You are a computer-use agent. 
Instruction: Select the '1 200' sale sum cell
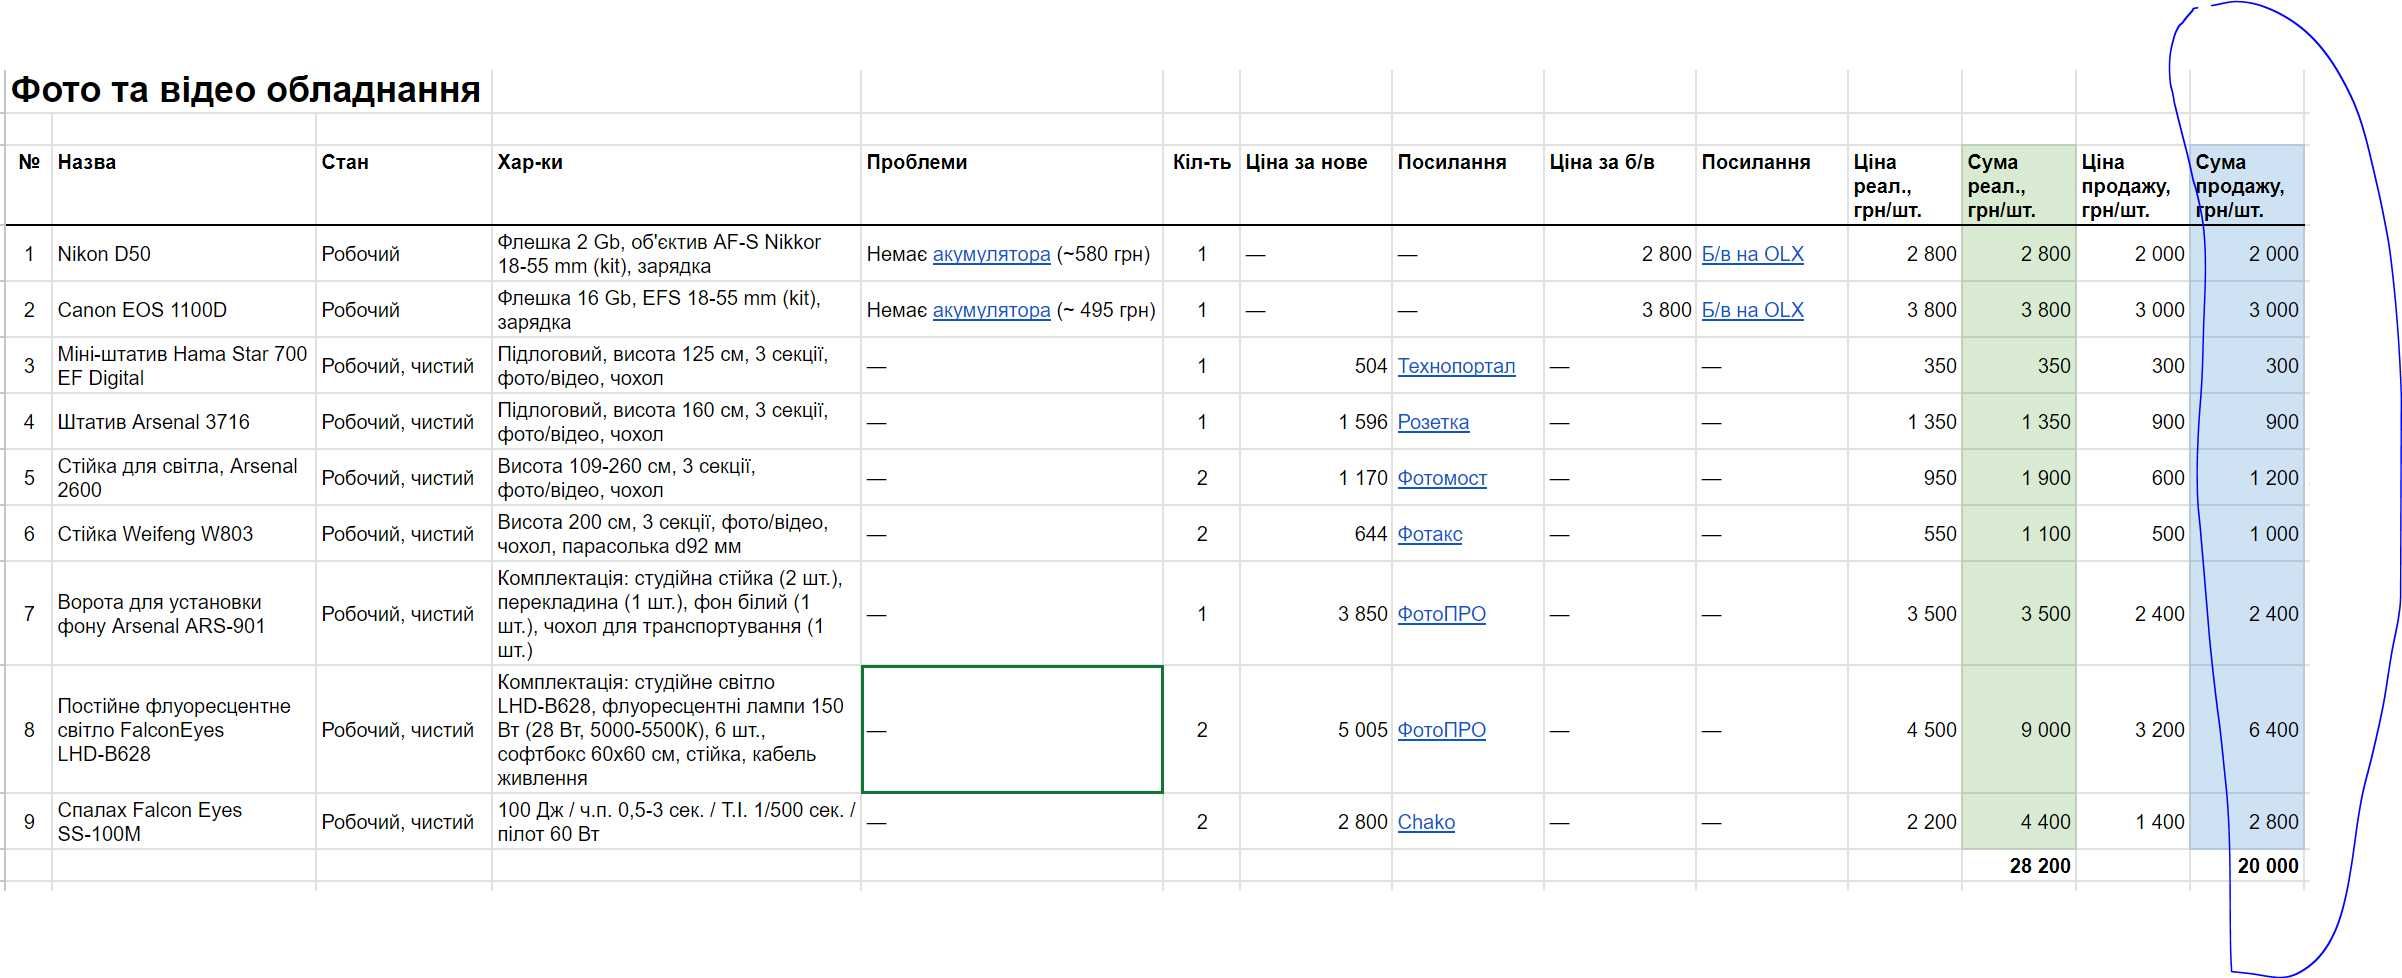click(2247, 478)
